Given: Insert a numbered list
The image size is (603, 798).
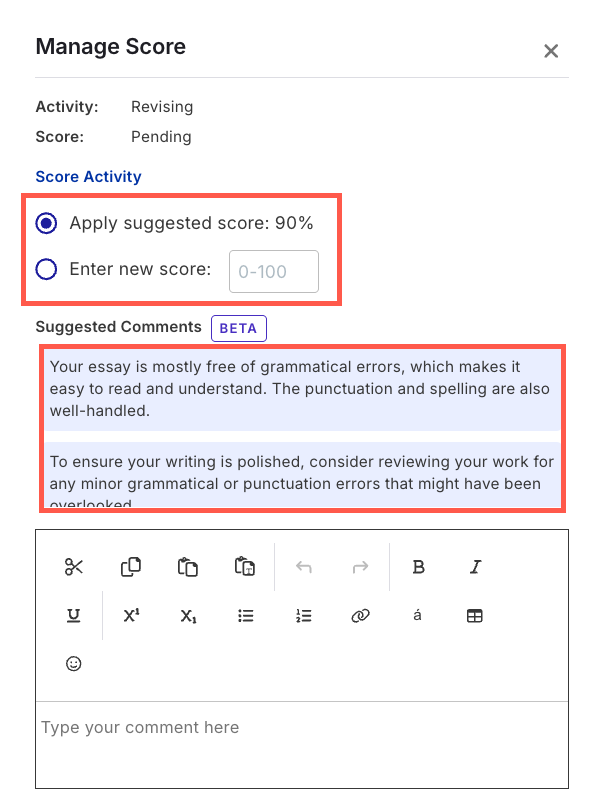Looking at the screenshot, I should 303,616.
